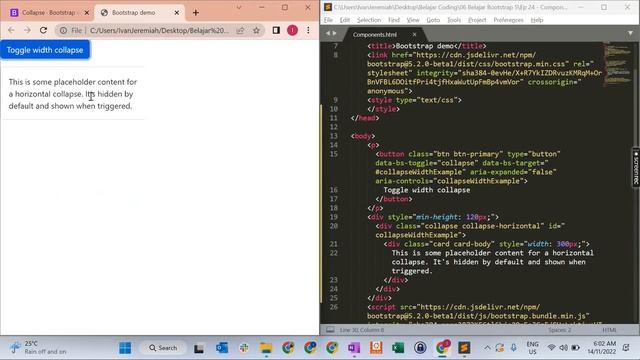Change HTML syntax in status bar
640x360 pixels.
609,330
